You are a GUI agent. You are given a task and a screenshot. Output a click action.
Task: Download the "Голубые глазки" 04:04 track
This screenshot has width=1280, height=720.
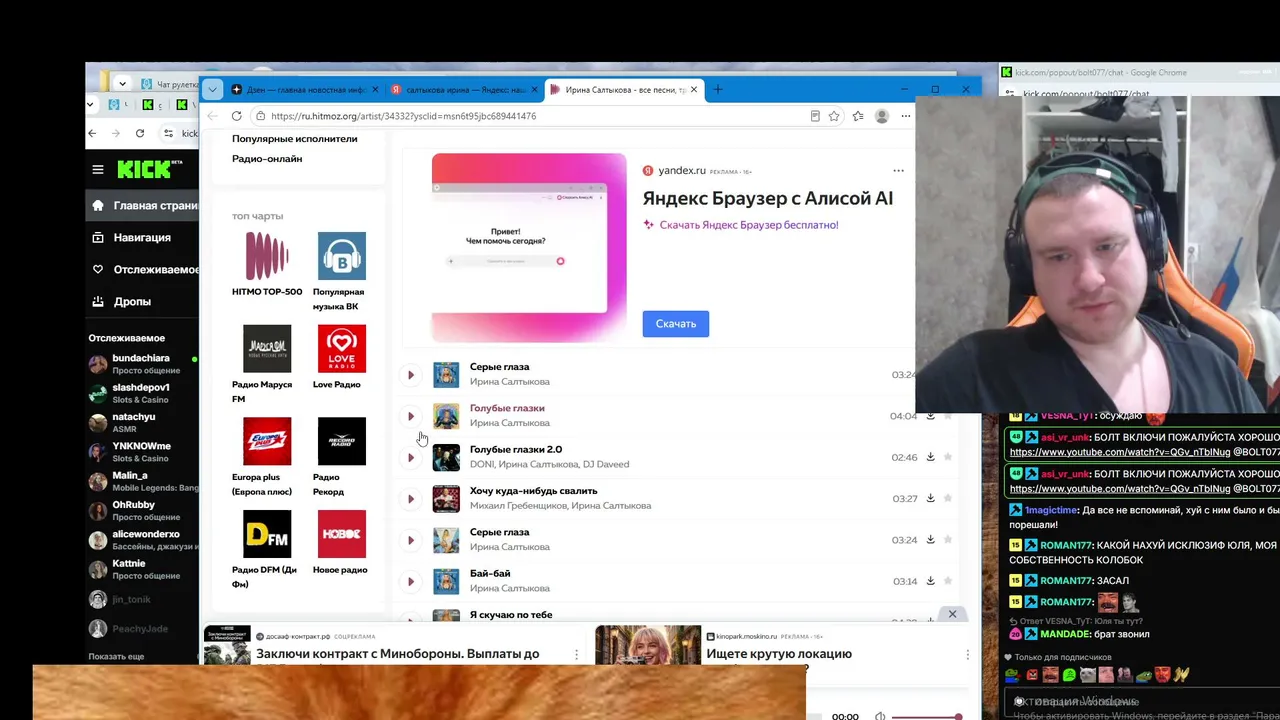[930, 415]
